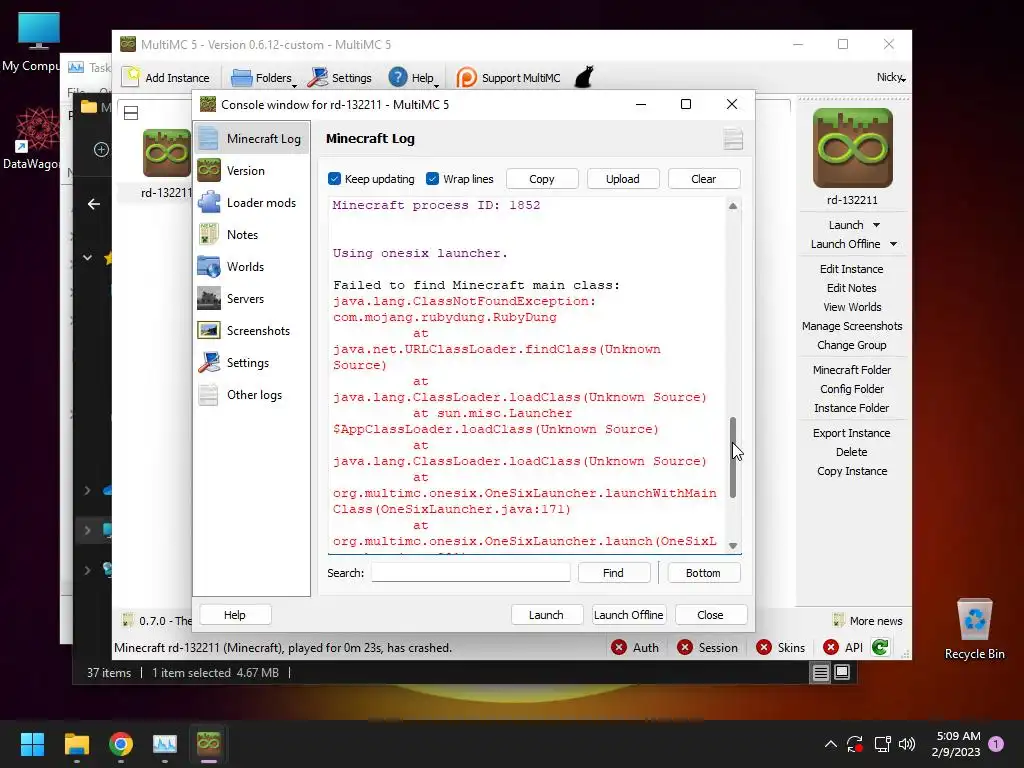This screenshot has height=768, width=1024.
Task: Switch File Explorer to large thumbnails view icon
Action: pos(842,671)
